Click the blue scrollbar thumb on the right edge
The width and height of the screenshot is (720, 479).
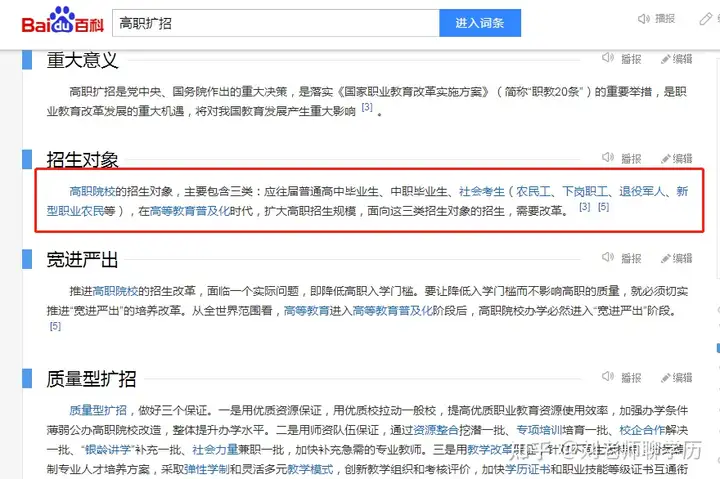(x=718, y=348)
